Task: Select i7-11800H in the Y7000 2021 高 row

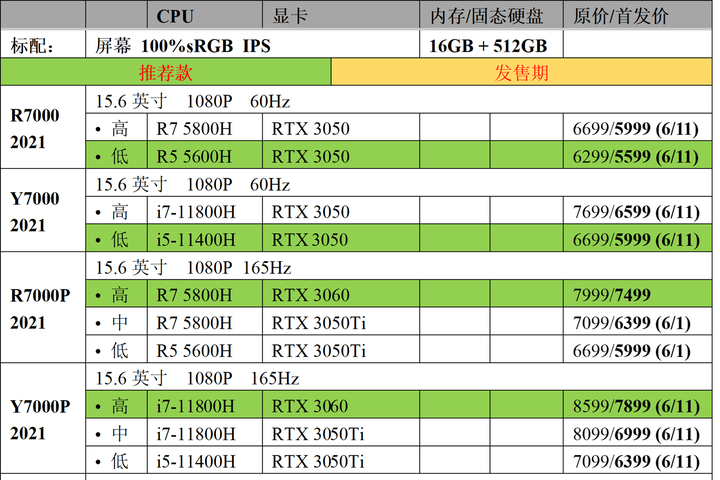Action: (196, 212)
